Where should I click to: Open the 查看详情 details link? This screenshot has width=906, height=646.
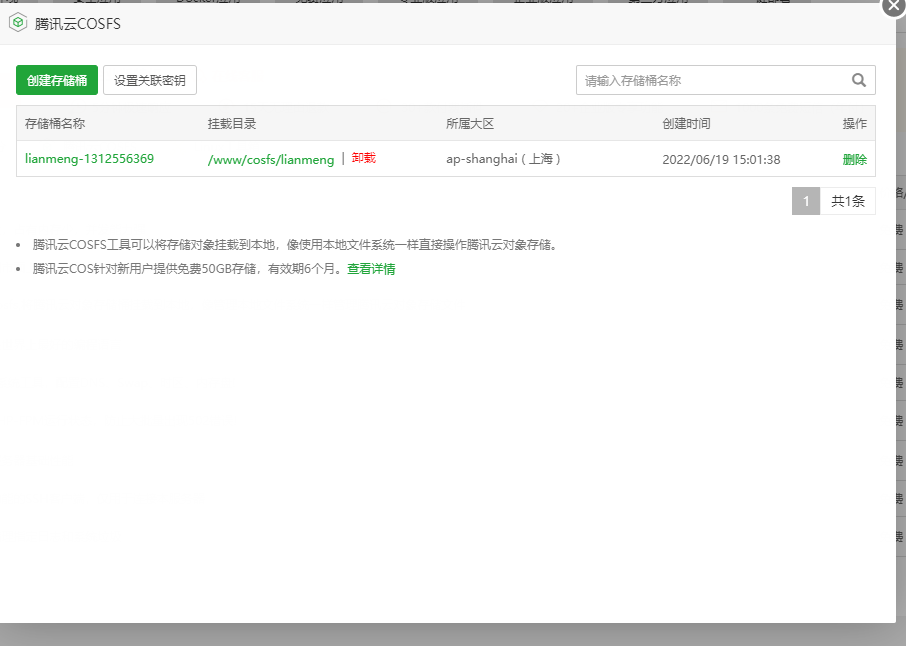point(371,269)
